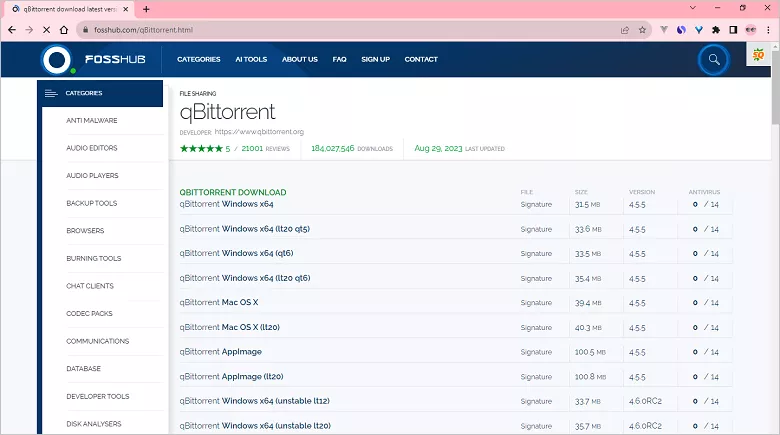Select BURNING TOOLS category
The image size is (780, 435).
click(x=94, y=258)
